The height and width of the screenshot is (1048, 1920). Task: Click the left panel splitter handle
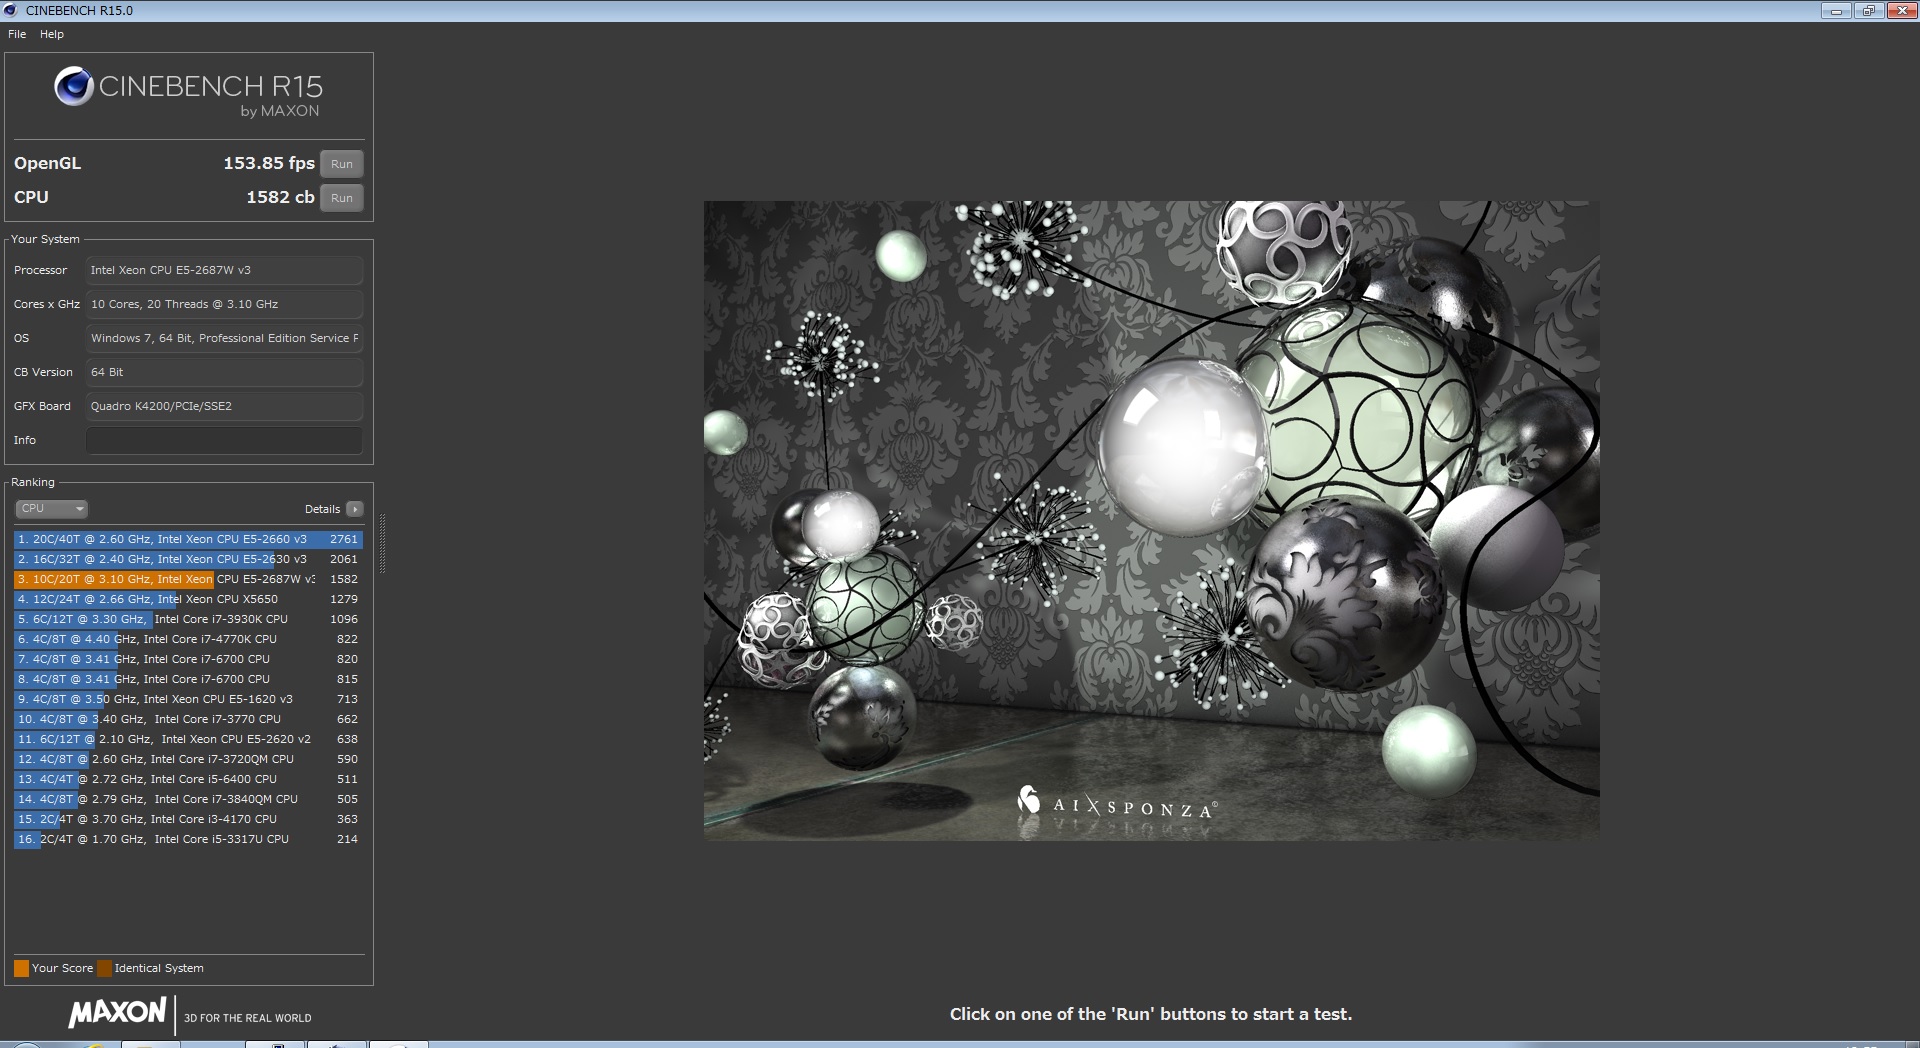tap(382, 543)
